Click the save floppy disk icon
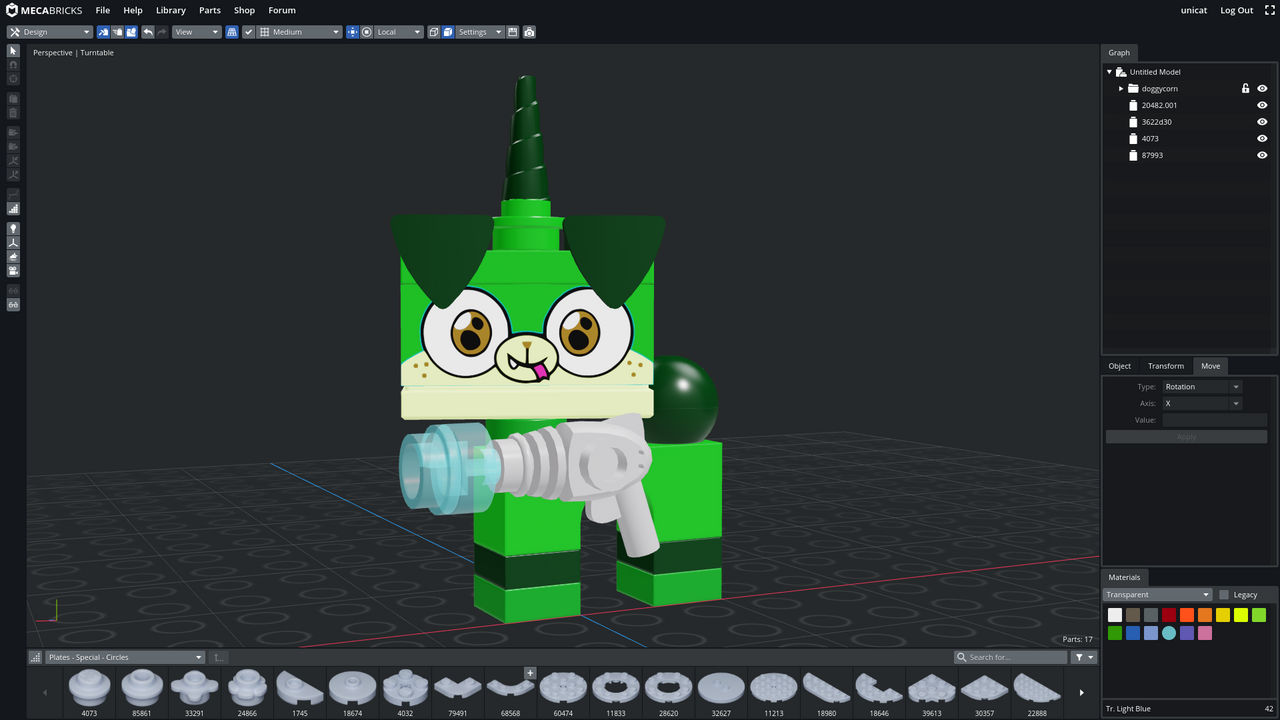 click(x=513, y=32)
